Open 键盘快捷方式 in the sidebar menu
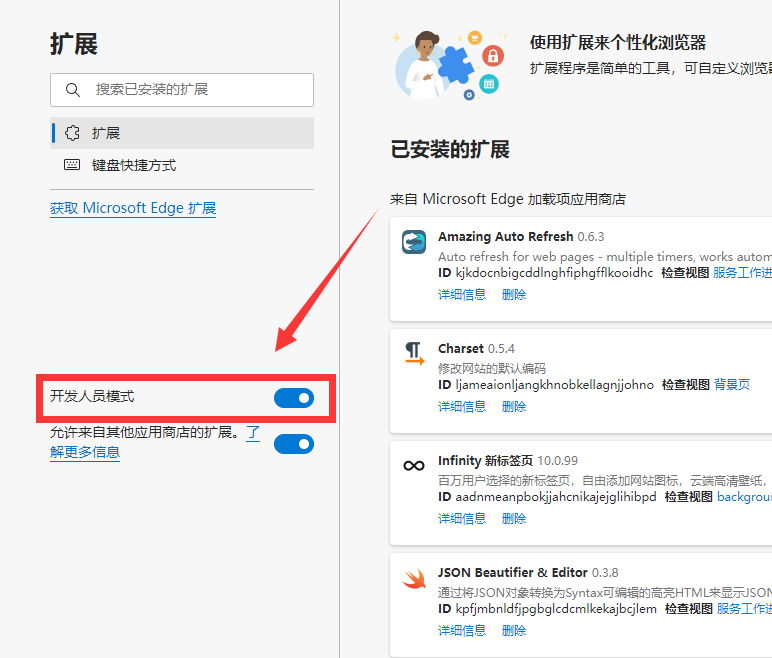This screenshot has width=772, height=658. [182, 165]
